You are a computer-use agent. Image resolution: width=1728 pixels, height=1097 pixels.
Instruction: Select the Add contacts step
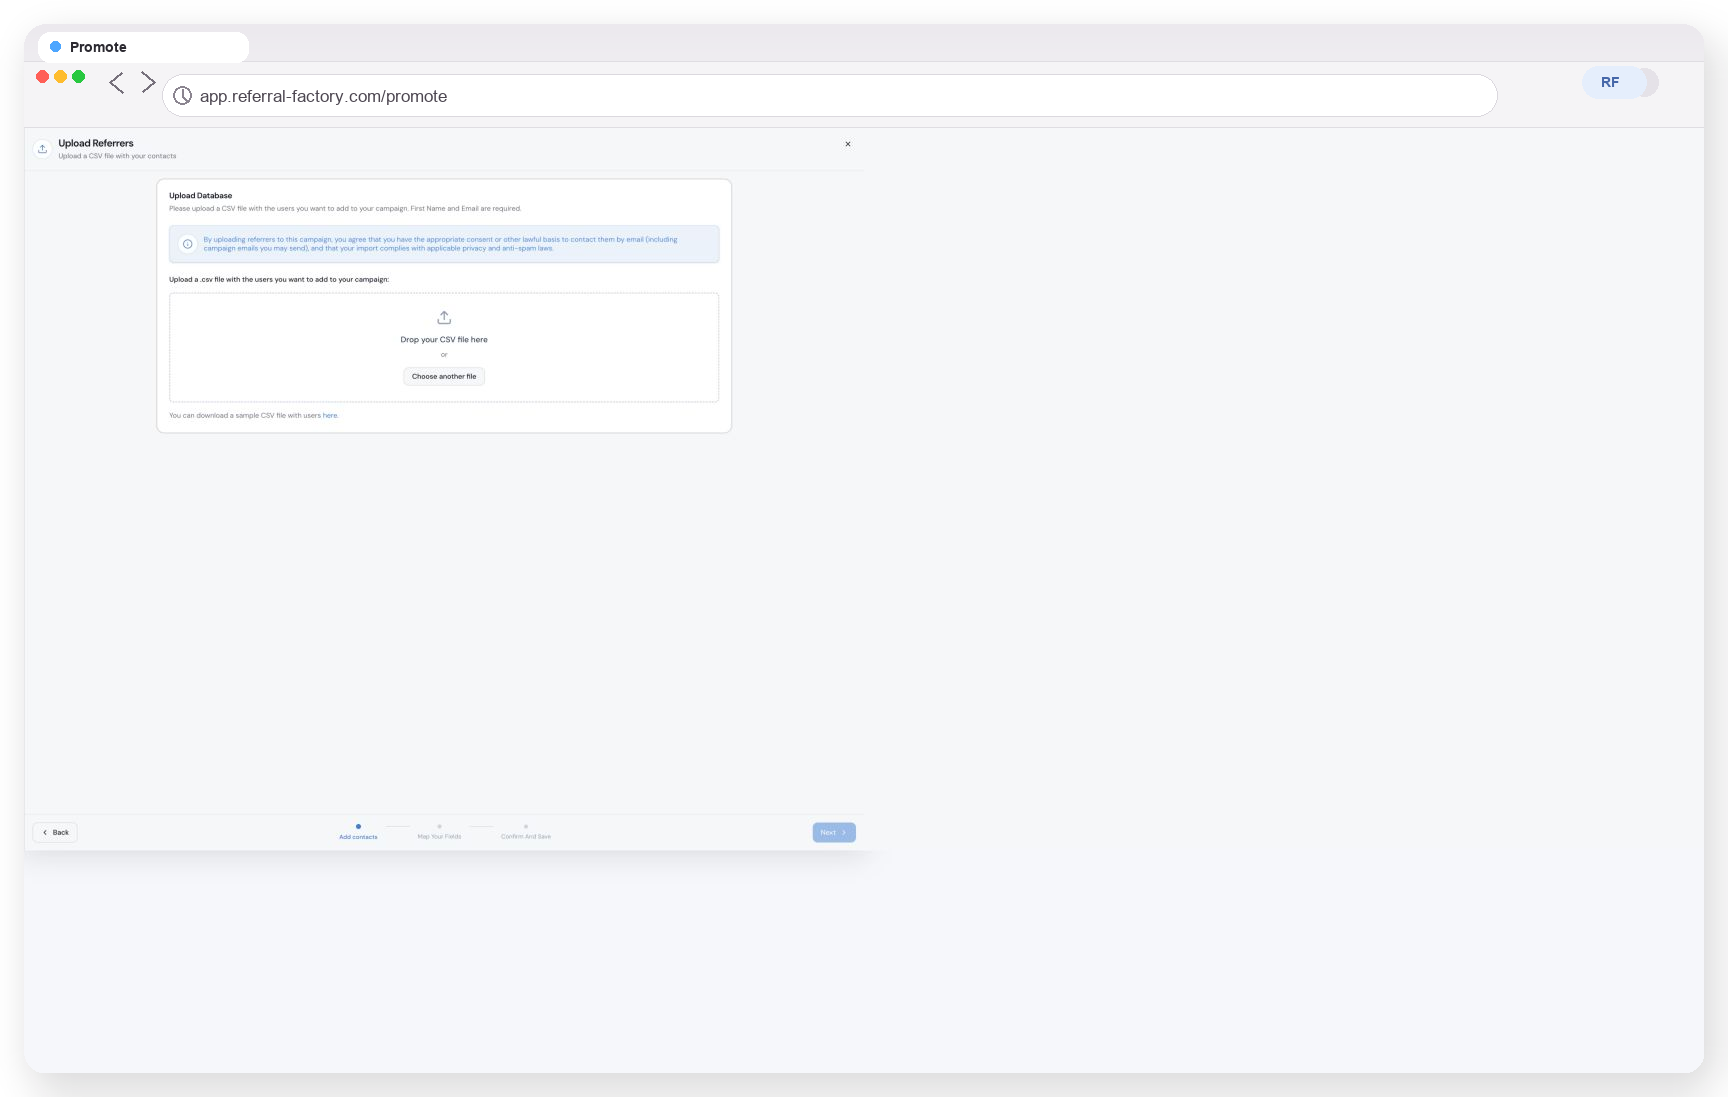coord(358,832)
